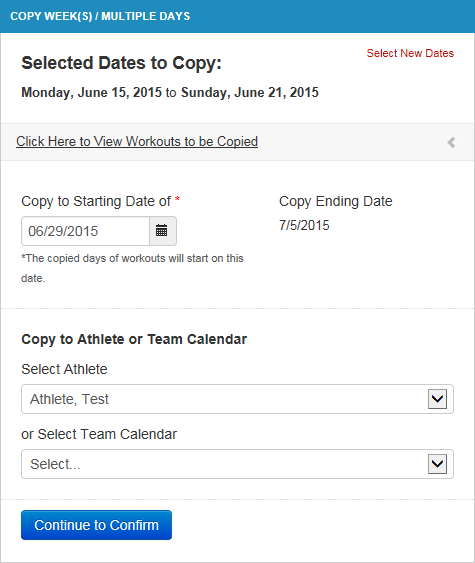Click the 7/5/2015 ending date value

(x=304, y=225)
